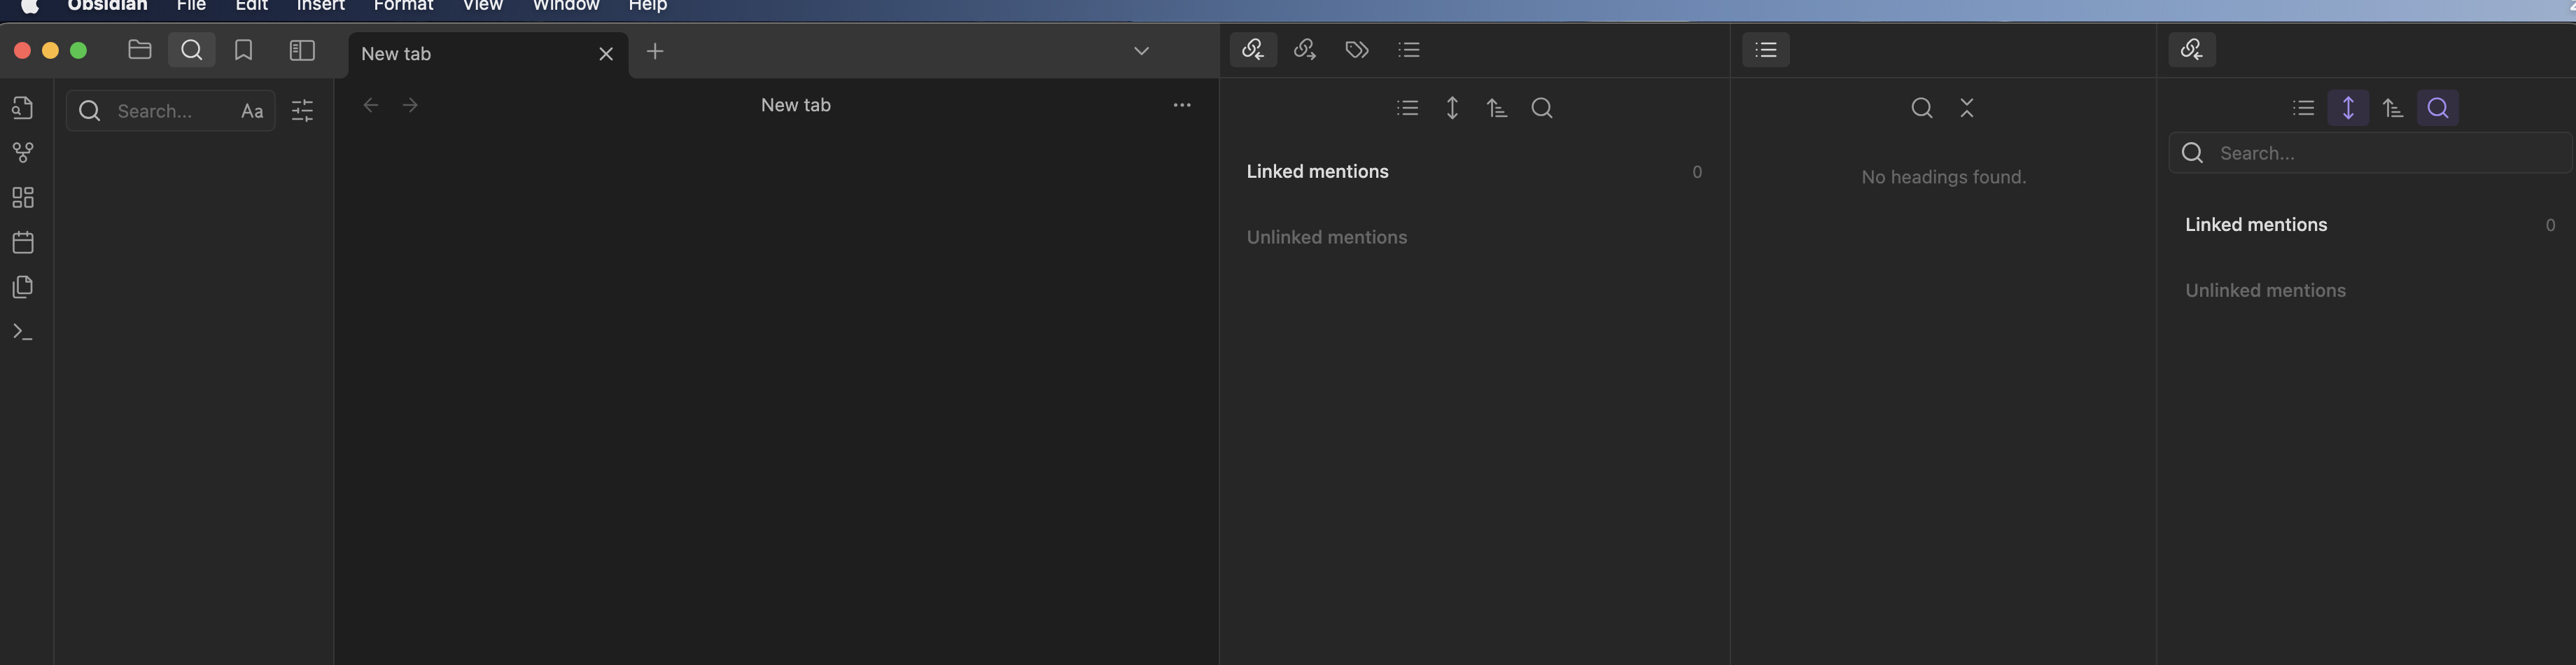Navigate back arrow in New tab

[x=371, y=105]
